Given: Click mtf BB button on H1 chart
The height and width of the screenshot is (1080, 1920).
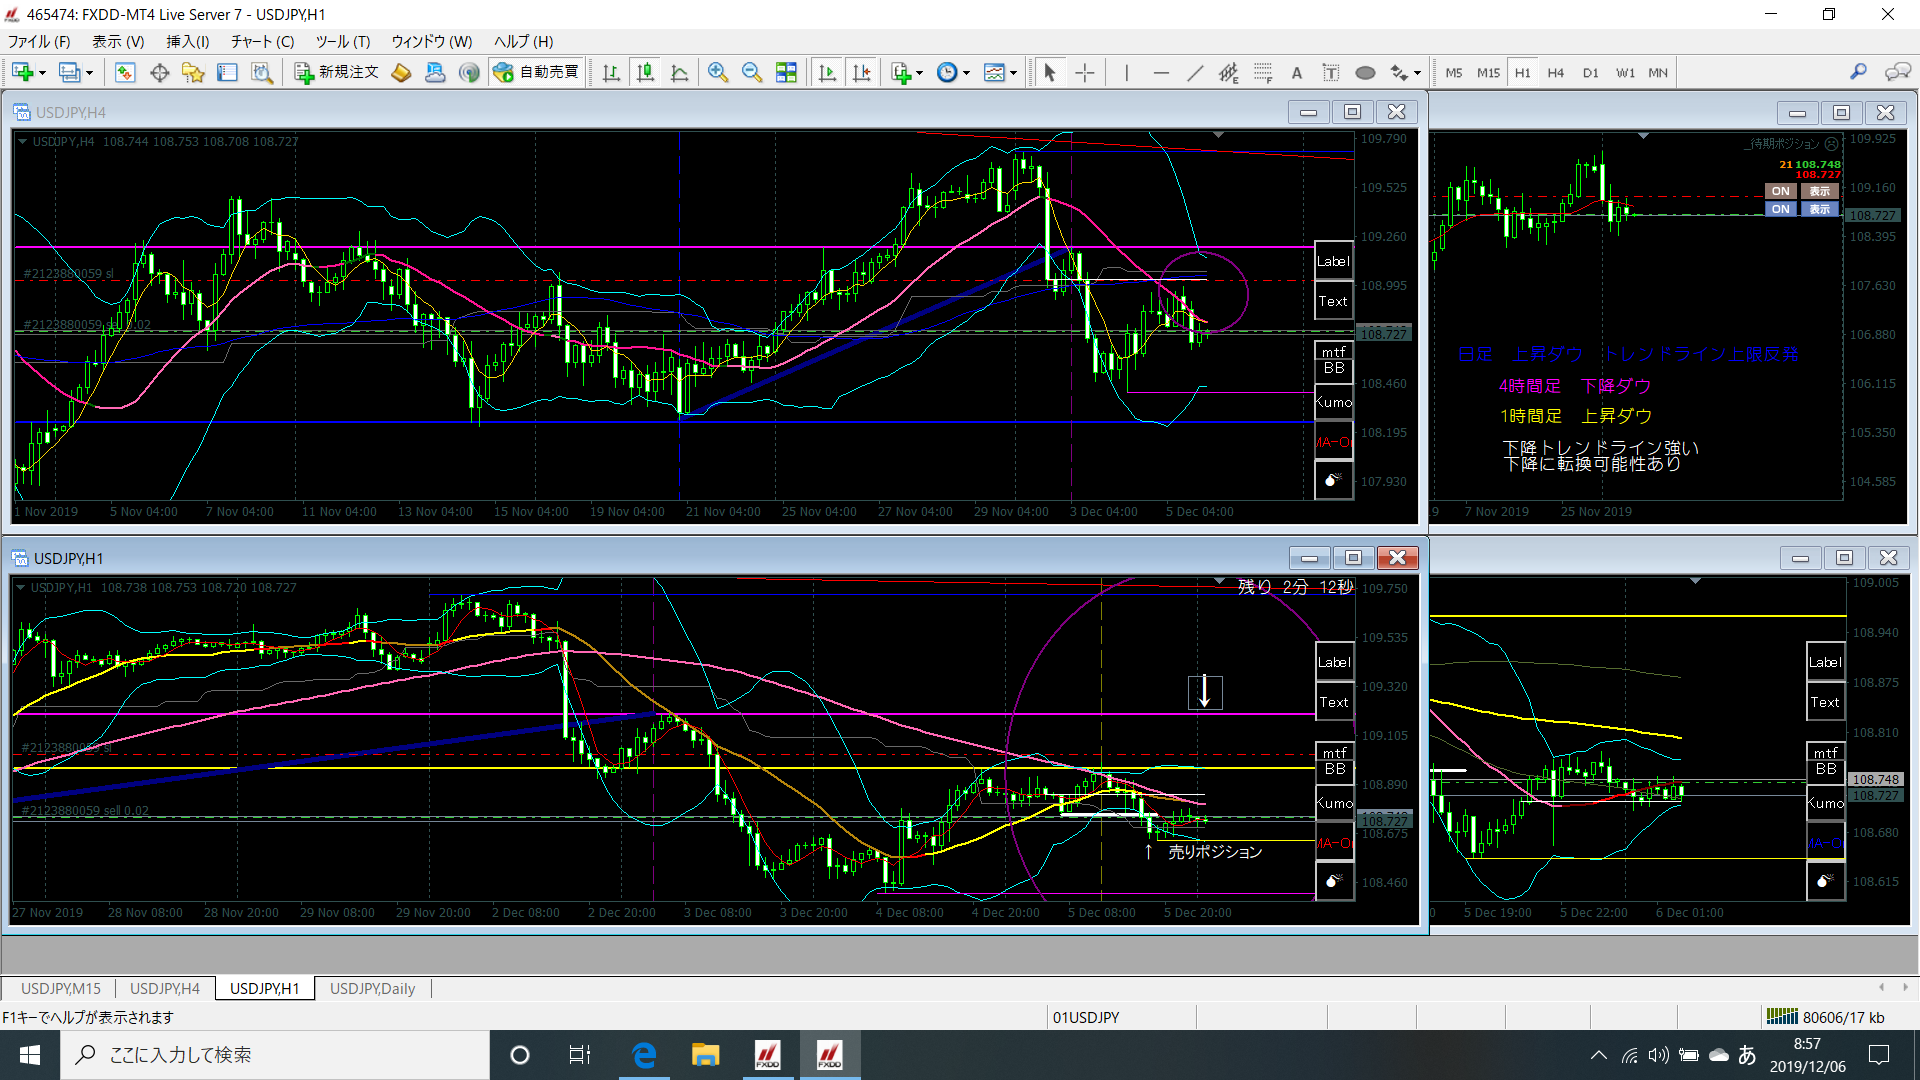Looking at the screenshot, I should (1334, 761).
